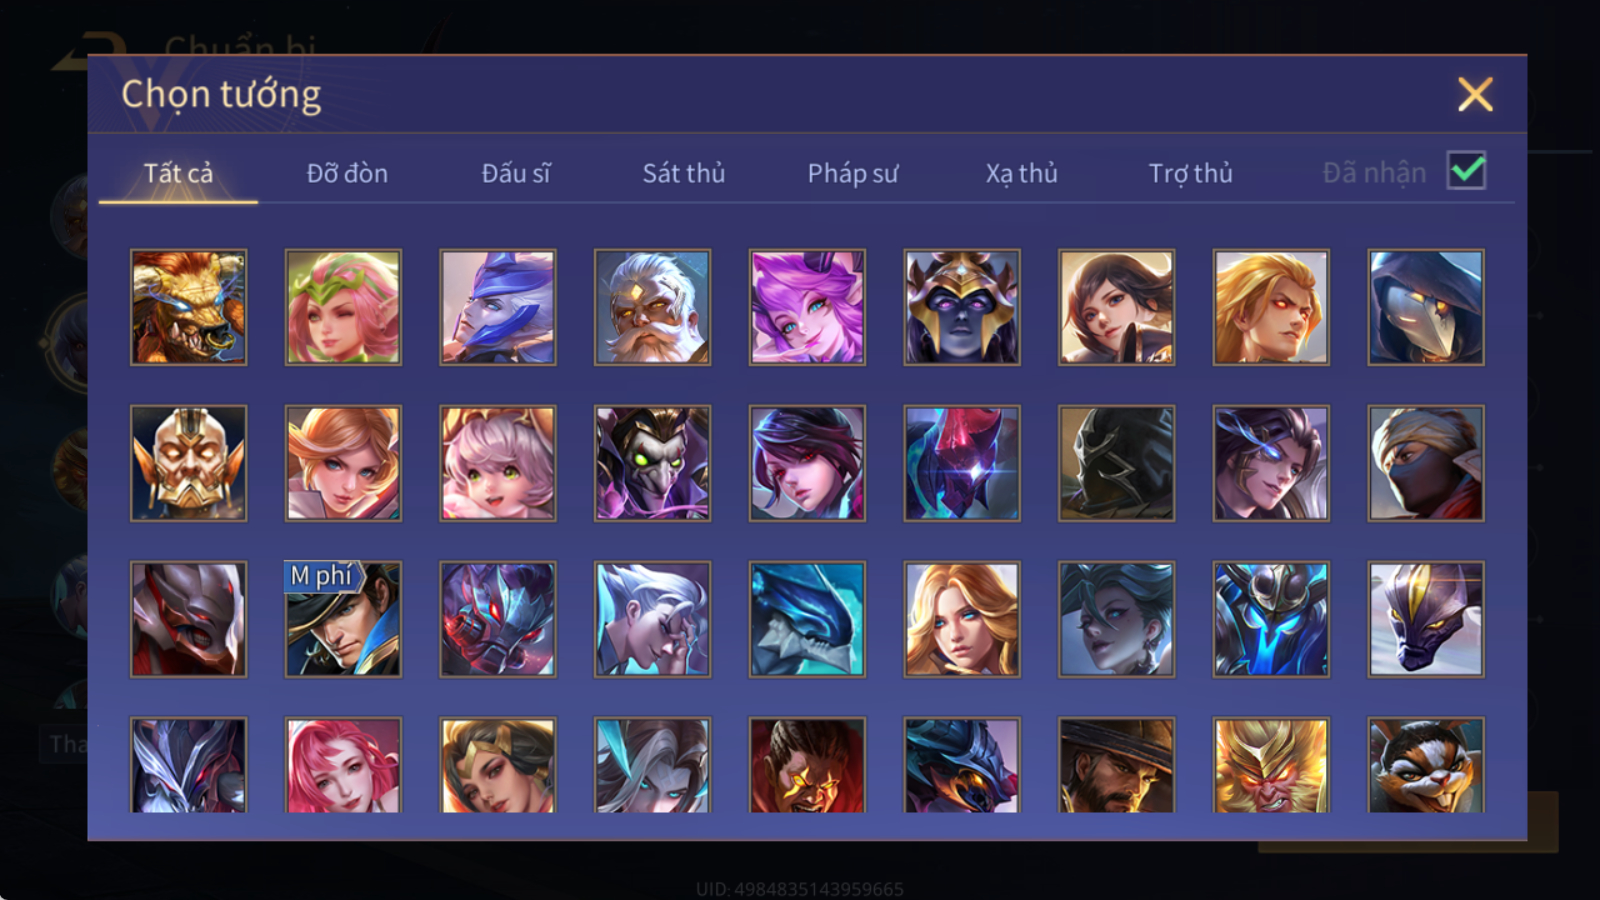Viewport: 1600px width, 900px height.
Task: Toggle the "Đã nhận" checkbox
Action: [x=1466, y=171]
